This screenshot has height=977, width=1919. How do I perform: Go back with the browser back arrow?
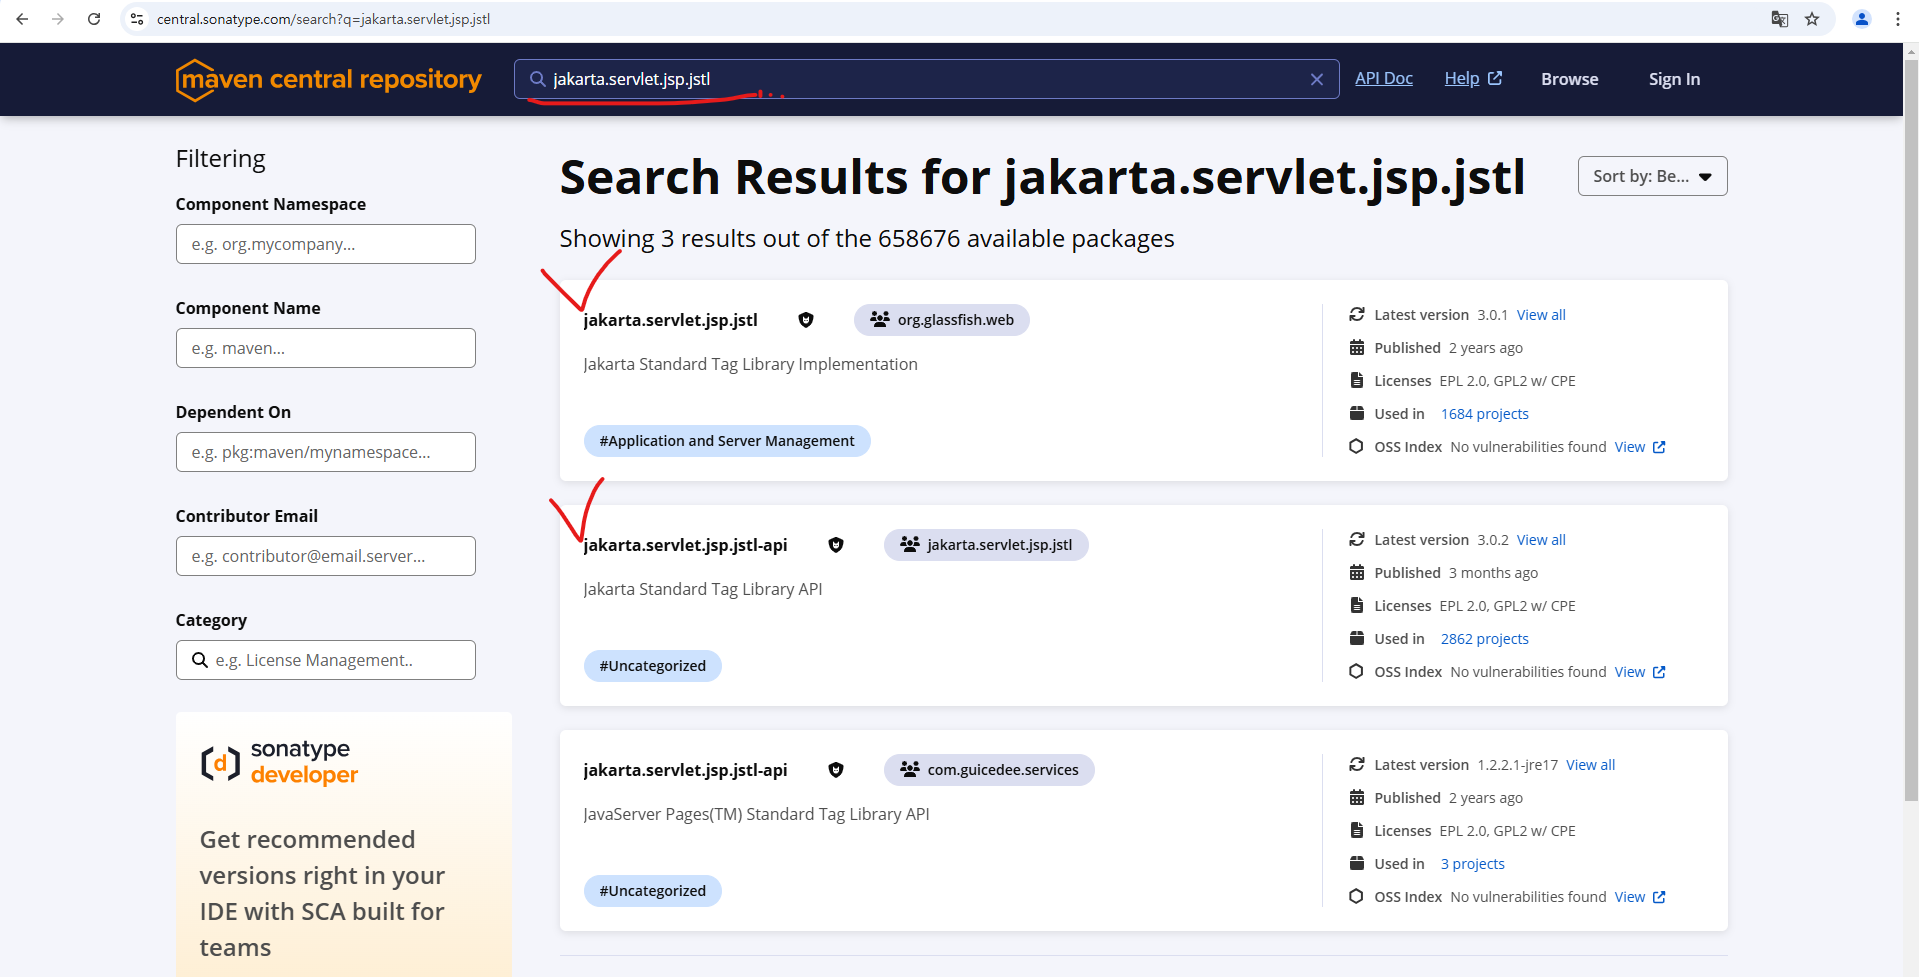(x=22, y=19)
